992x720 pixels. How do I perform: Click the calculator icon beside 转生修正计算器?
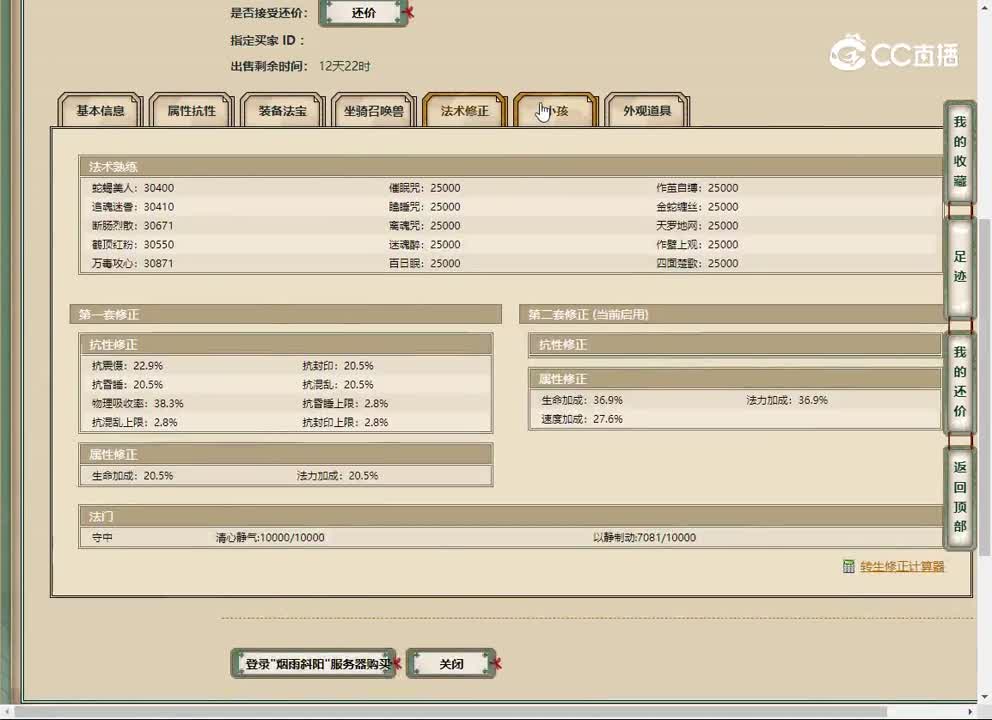849,566
